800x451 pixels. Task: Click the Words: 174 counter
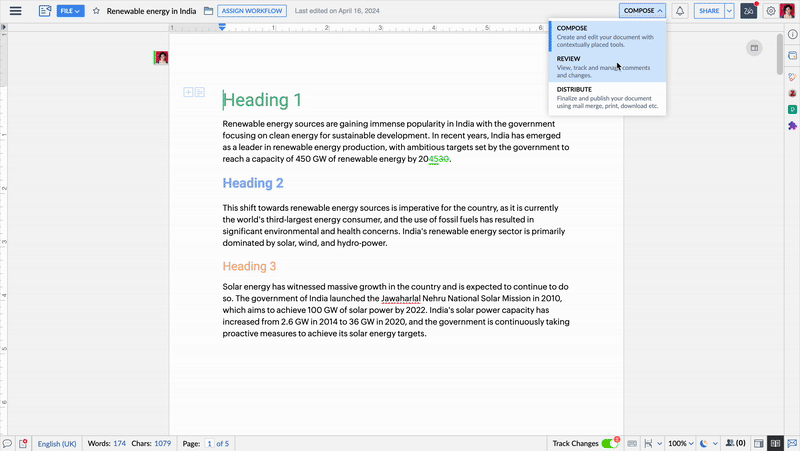107,443
